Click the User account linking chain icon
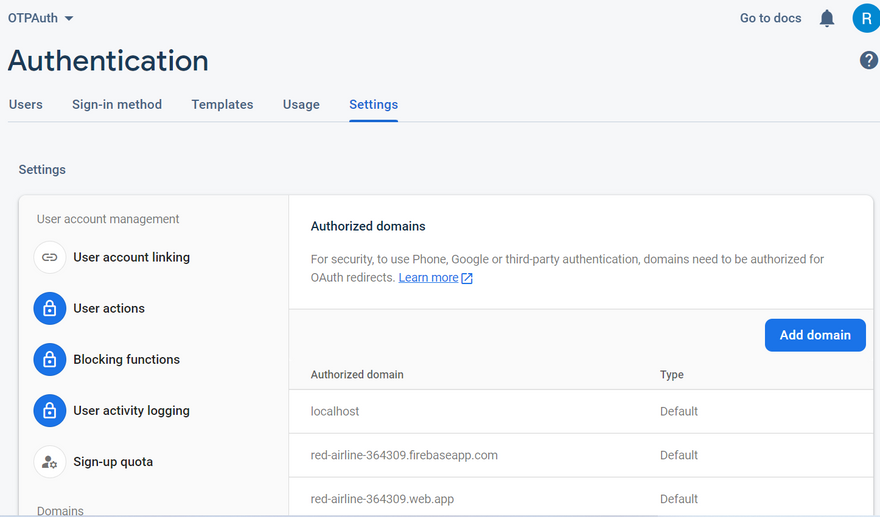Viewport: 880px width, 517px height. (50, 257)
